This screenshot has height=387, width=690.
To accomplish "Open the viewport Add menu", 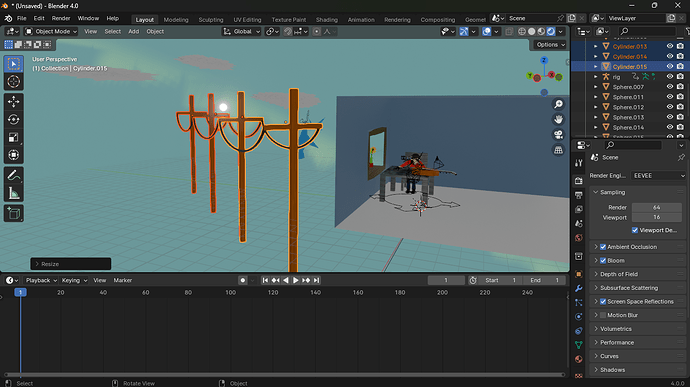I will click(x=133, y=32).
